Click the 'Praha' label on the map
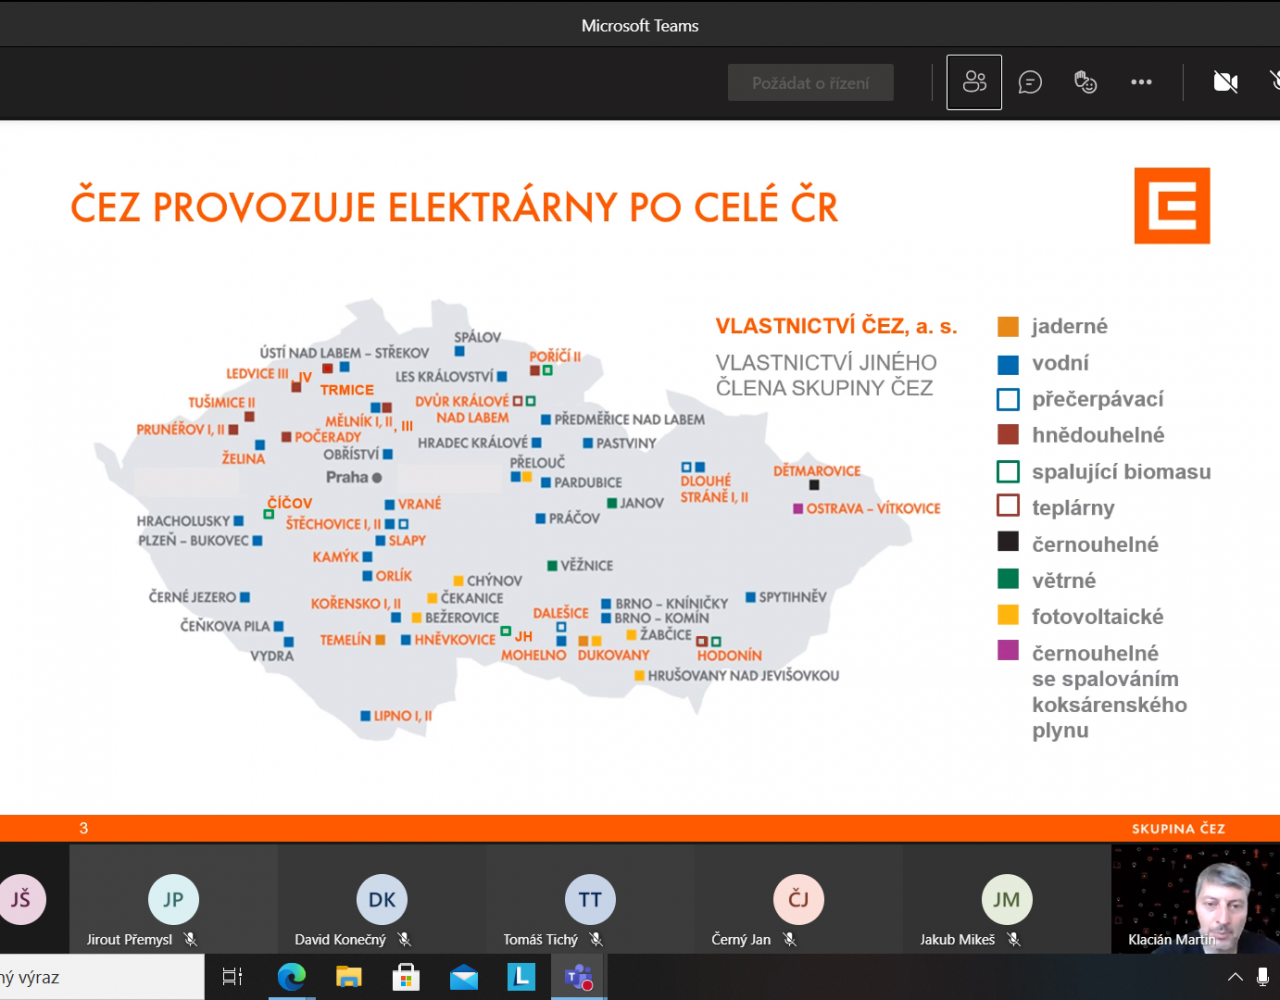 click(347, 477)
